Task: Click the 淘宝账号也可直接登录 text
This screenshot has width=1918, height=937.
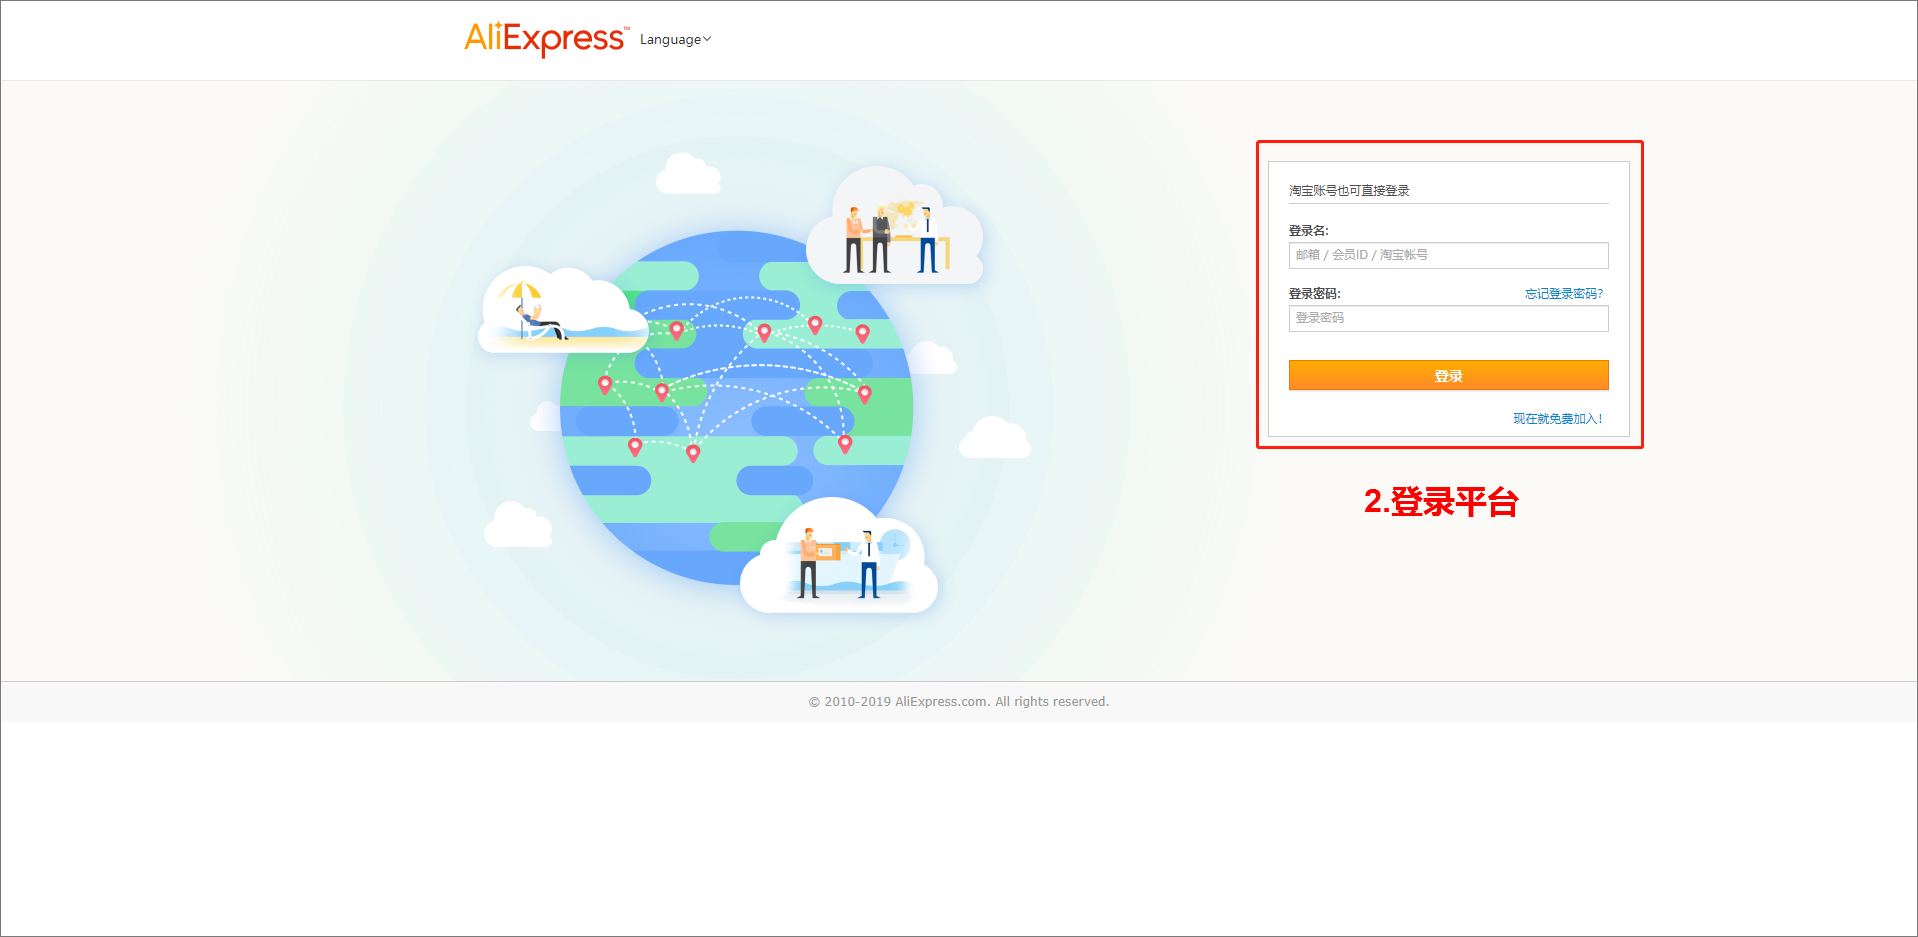Action: pyautogui.click(x=1349, y=191)
